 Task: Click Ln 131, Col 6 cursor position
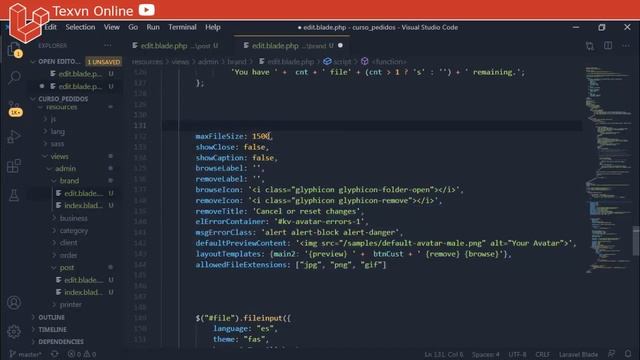(444, 354)
